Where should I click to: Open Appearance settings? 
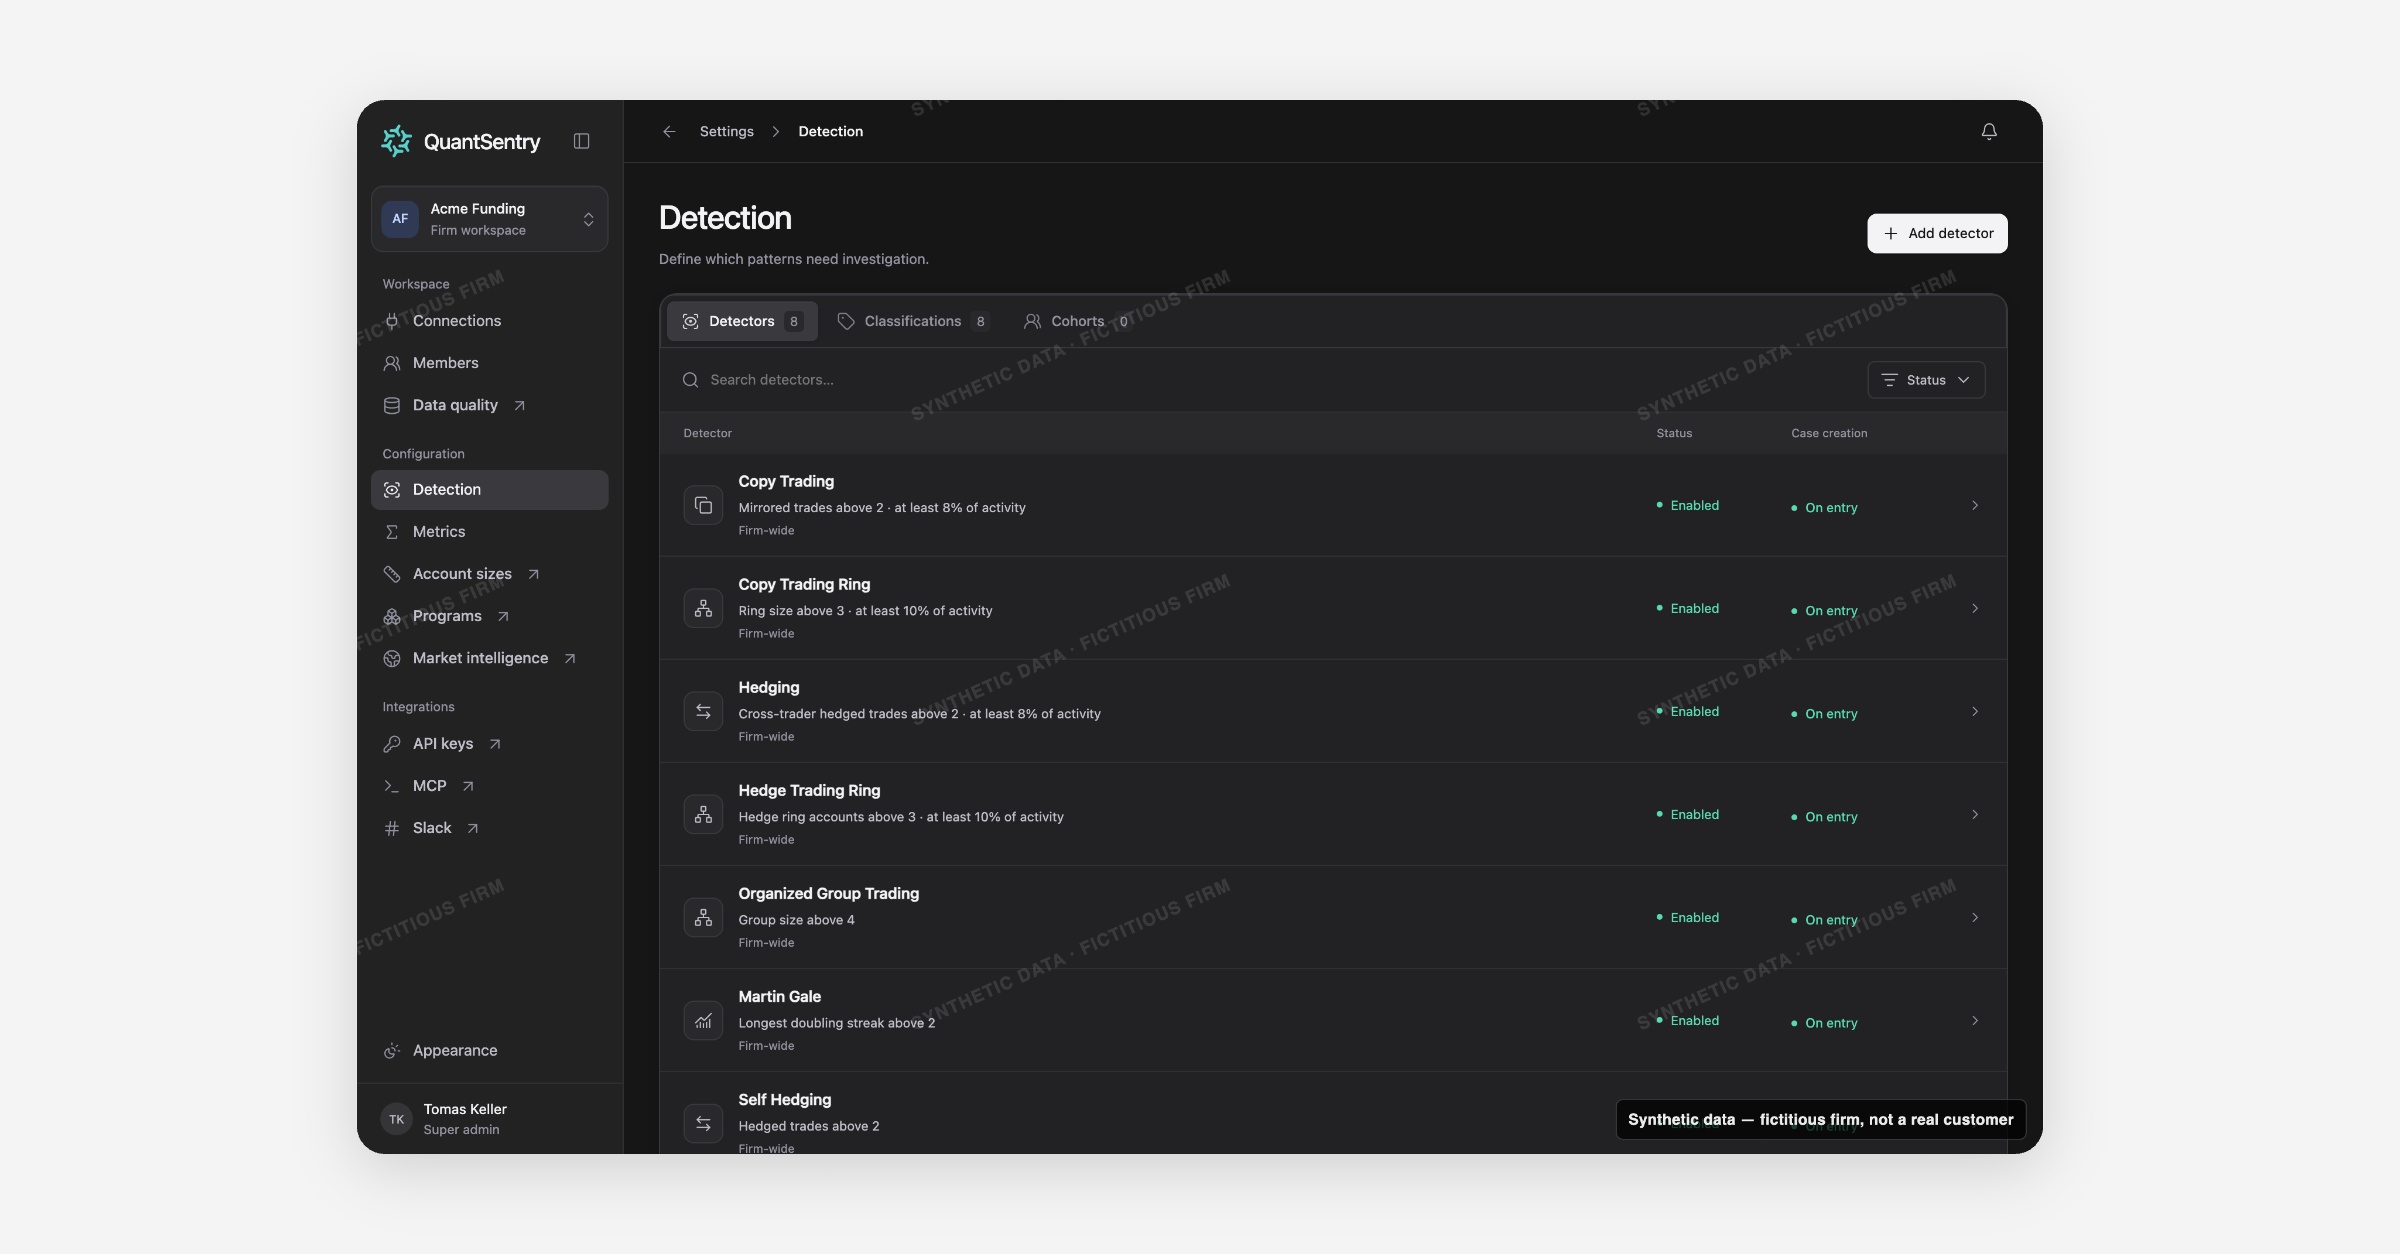tap(489, 1050)
